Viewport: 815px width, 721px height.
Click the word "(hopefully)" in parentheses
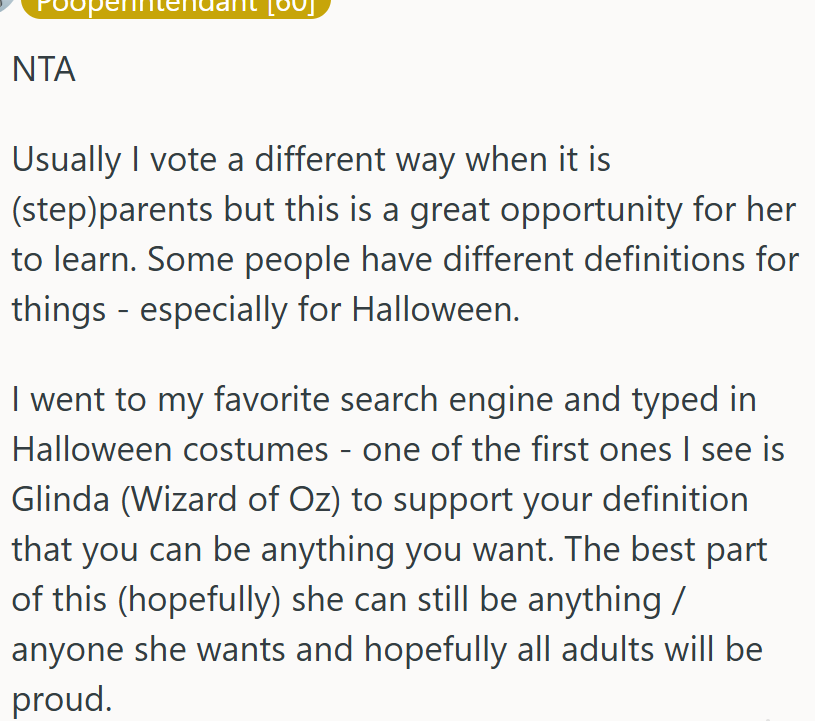[x=179, y=599]
